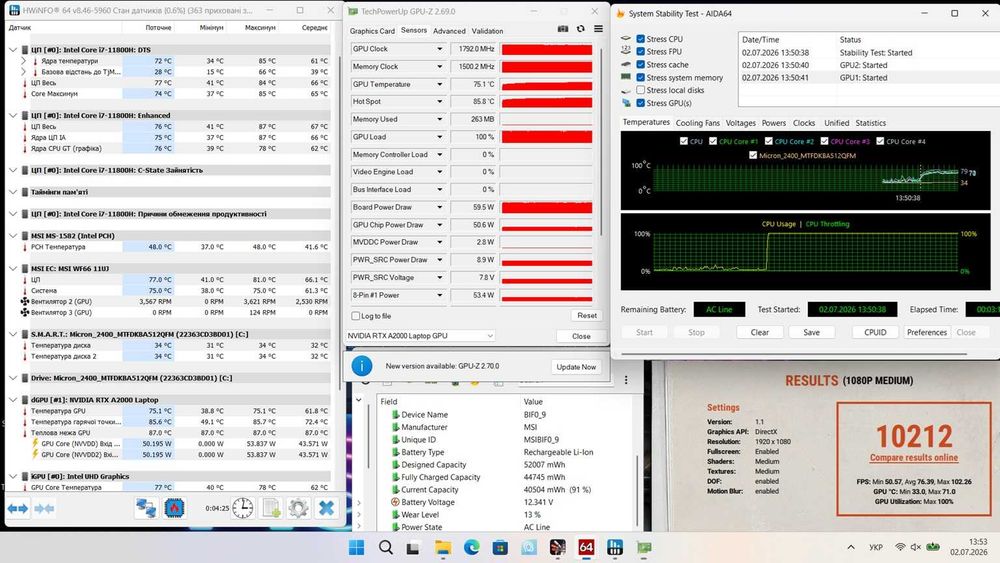The image size is (1000, 563).
Task: Open Hot Spot sensor dropdown arrow
Action: point(439,101)
